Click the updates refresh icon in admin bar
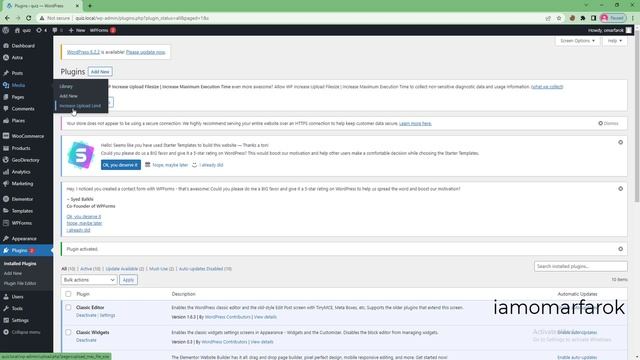Image resolution: width=640 pixels, height=360 pixels. coord(39,30)
